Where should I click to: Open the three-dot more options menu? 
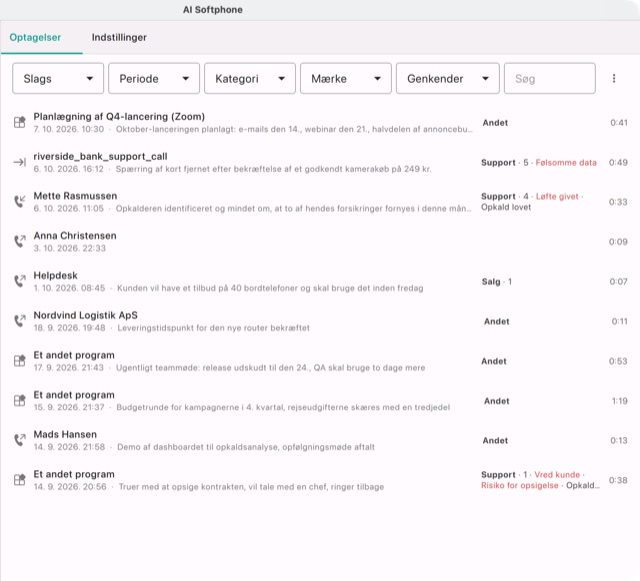click(x=613, y=78)
